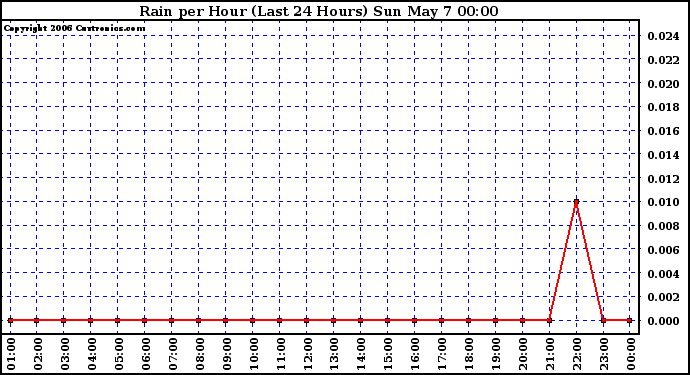
Task: Click the data point at 06:00
Action: coord(145,320)
